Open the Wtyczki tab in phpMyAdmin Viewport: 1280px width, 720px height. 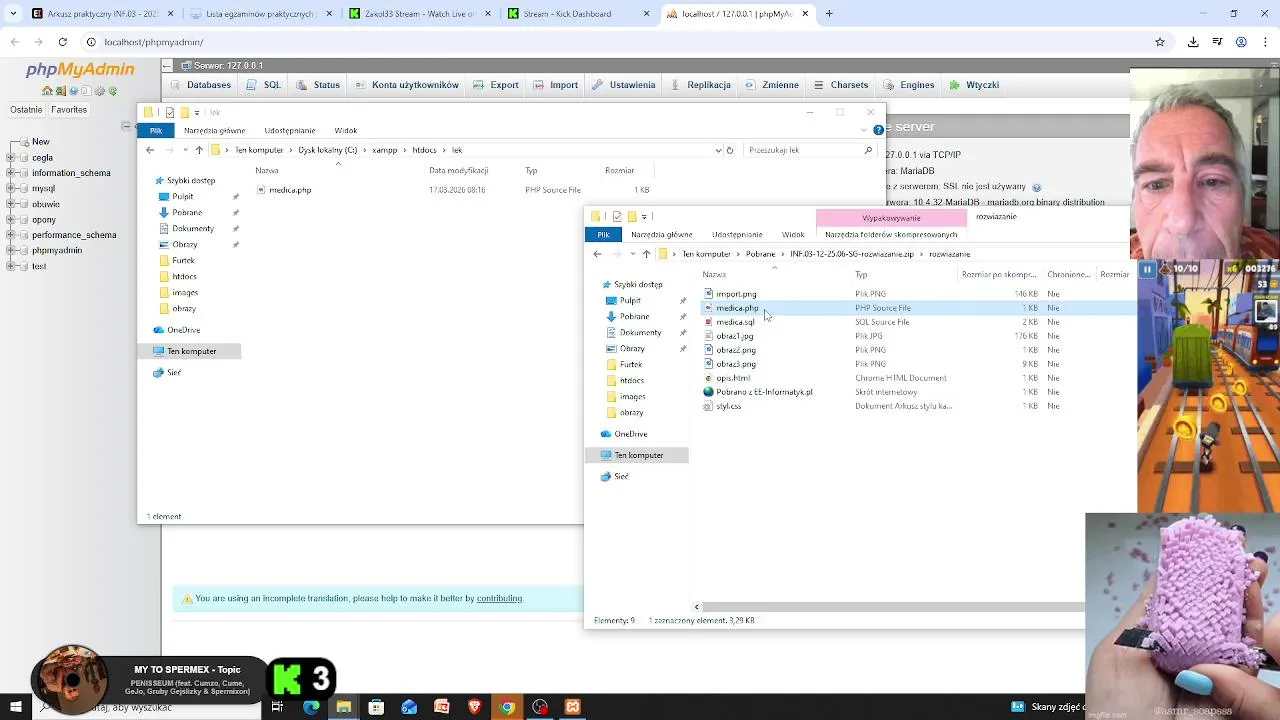click(x=974, y=85)
